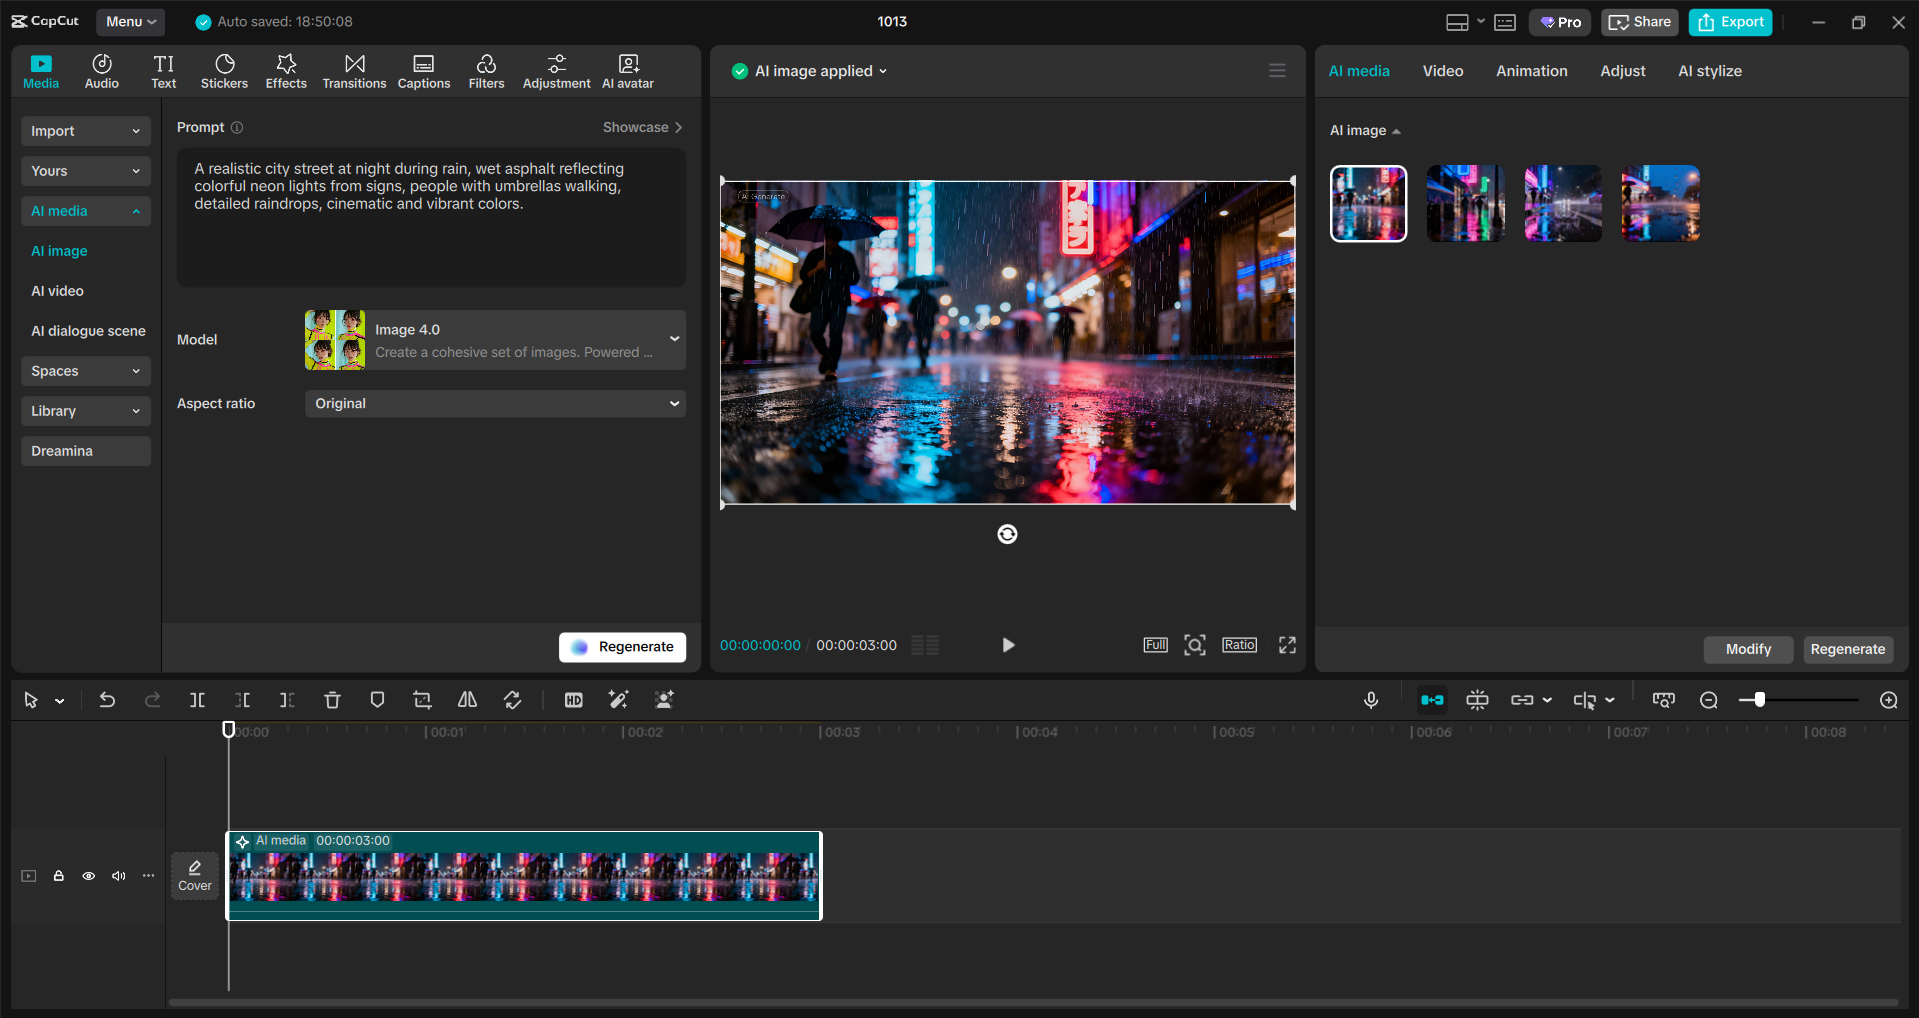The image size is (1919, 1018).
Task: Toggle the track lock icon
Action: click(x=58, y=875)
